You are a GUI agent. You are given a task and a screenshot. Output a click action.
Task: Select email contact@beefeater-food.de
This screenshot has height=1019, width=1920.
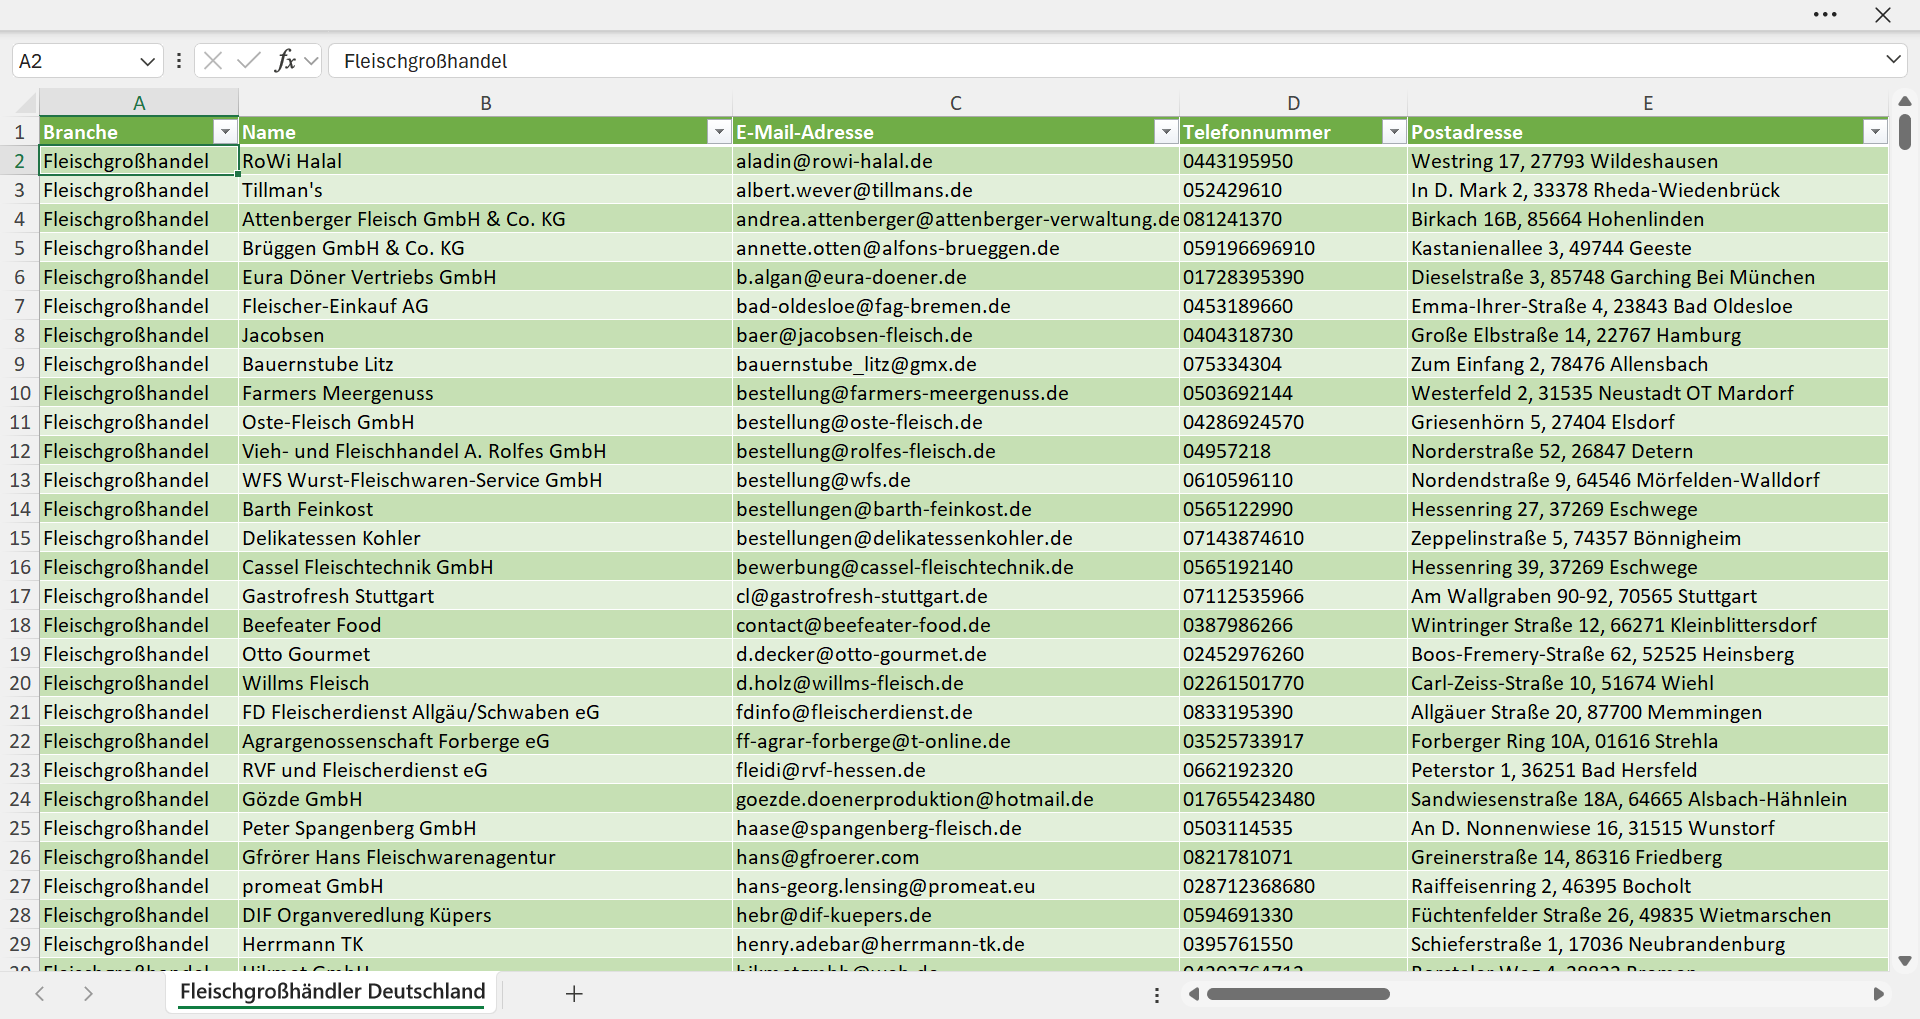(956, 625)
